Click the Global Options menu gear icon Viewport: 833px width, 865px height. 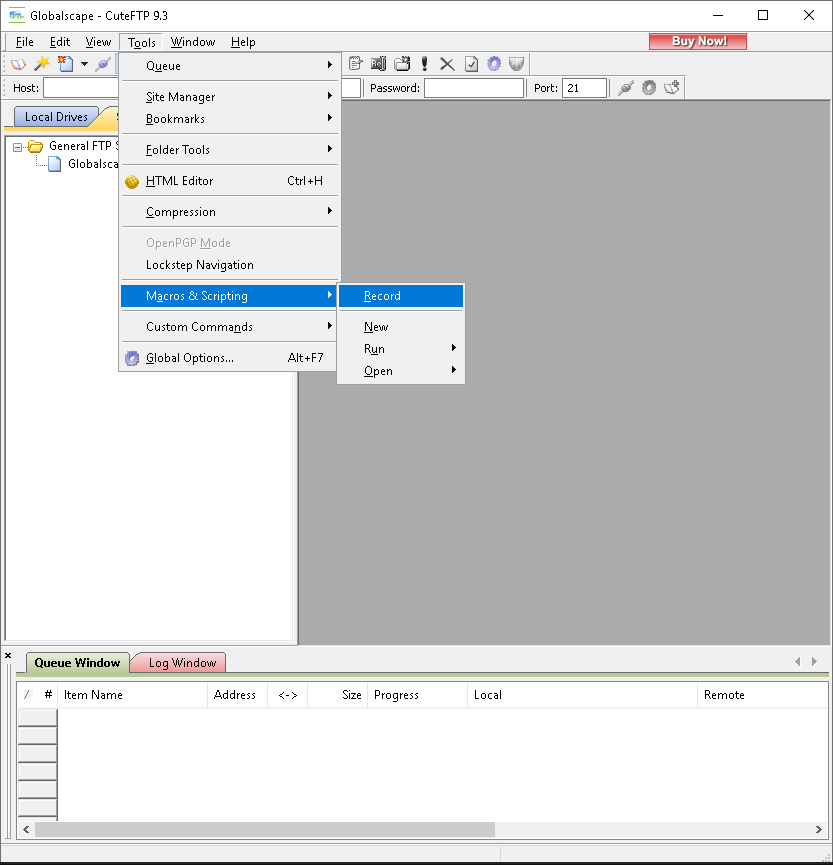(132, 359)
